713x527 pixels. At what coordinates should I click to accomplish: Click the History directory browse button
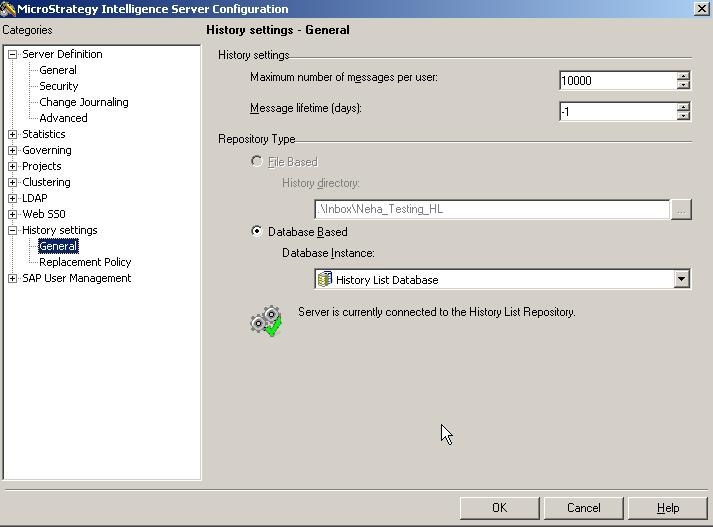point(681,210)
